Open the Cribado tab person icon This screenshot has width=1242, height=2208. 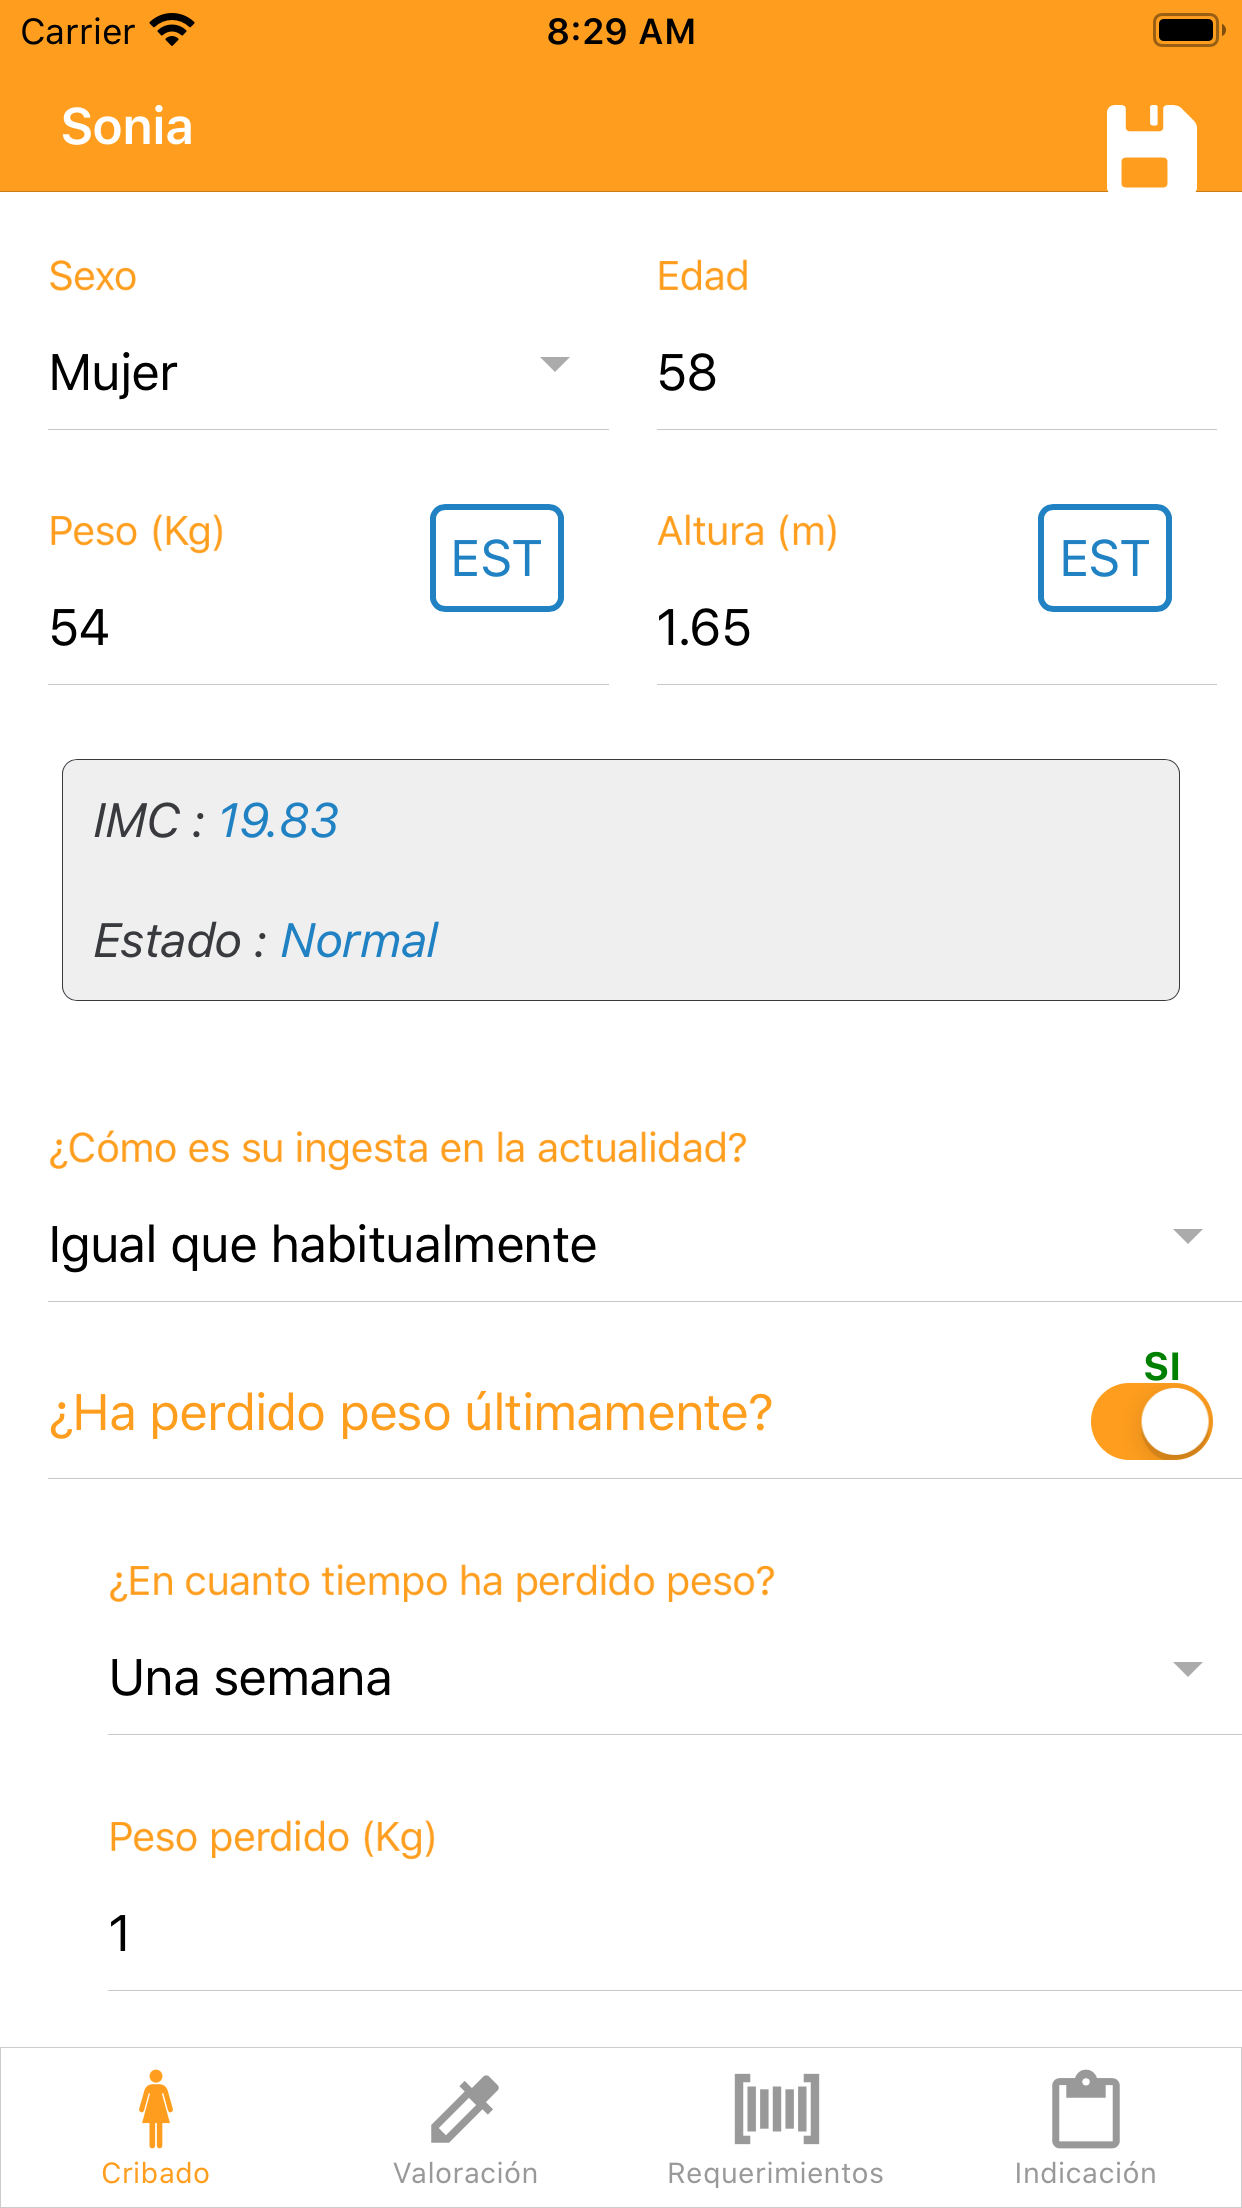click(x=155, y=2108)
